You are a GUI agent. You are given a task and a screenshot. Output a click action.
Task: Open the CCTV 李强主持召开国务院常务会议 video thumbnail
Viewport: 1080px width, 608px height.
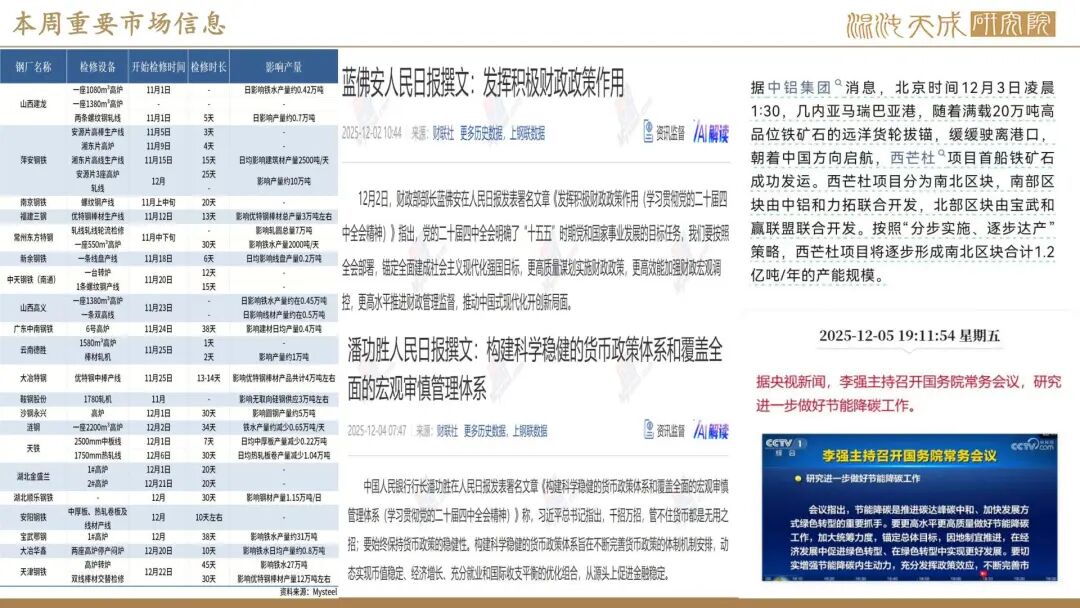pos(909,507)
